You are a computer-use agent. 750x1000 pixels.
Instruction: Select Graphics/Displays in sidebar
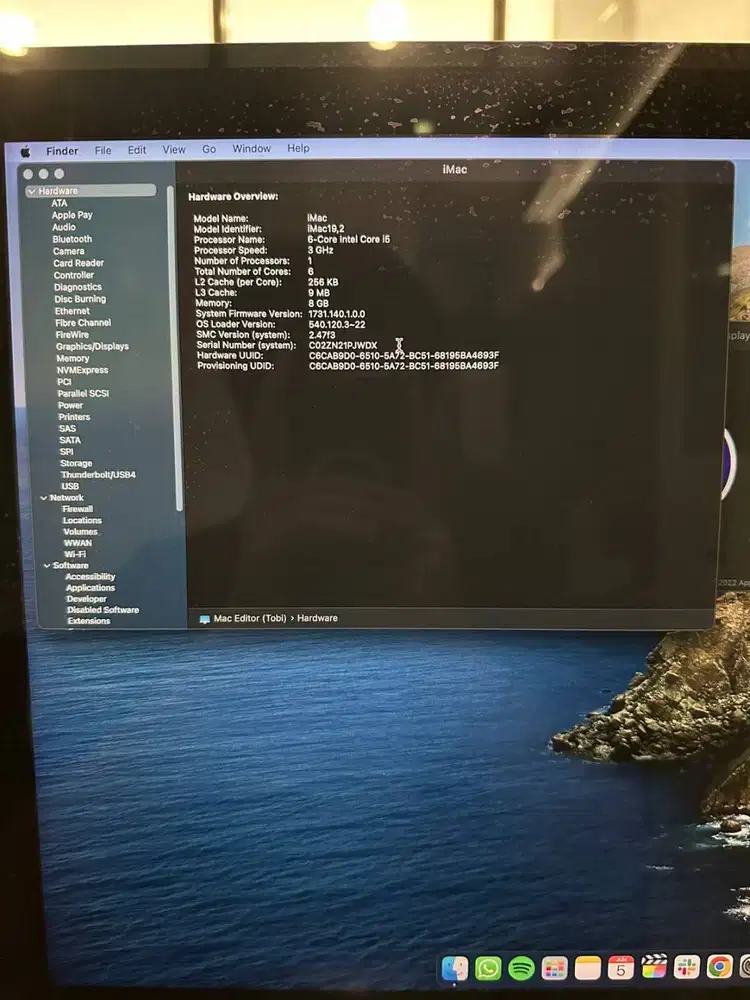(x=92, y=346)
